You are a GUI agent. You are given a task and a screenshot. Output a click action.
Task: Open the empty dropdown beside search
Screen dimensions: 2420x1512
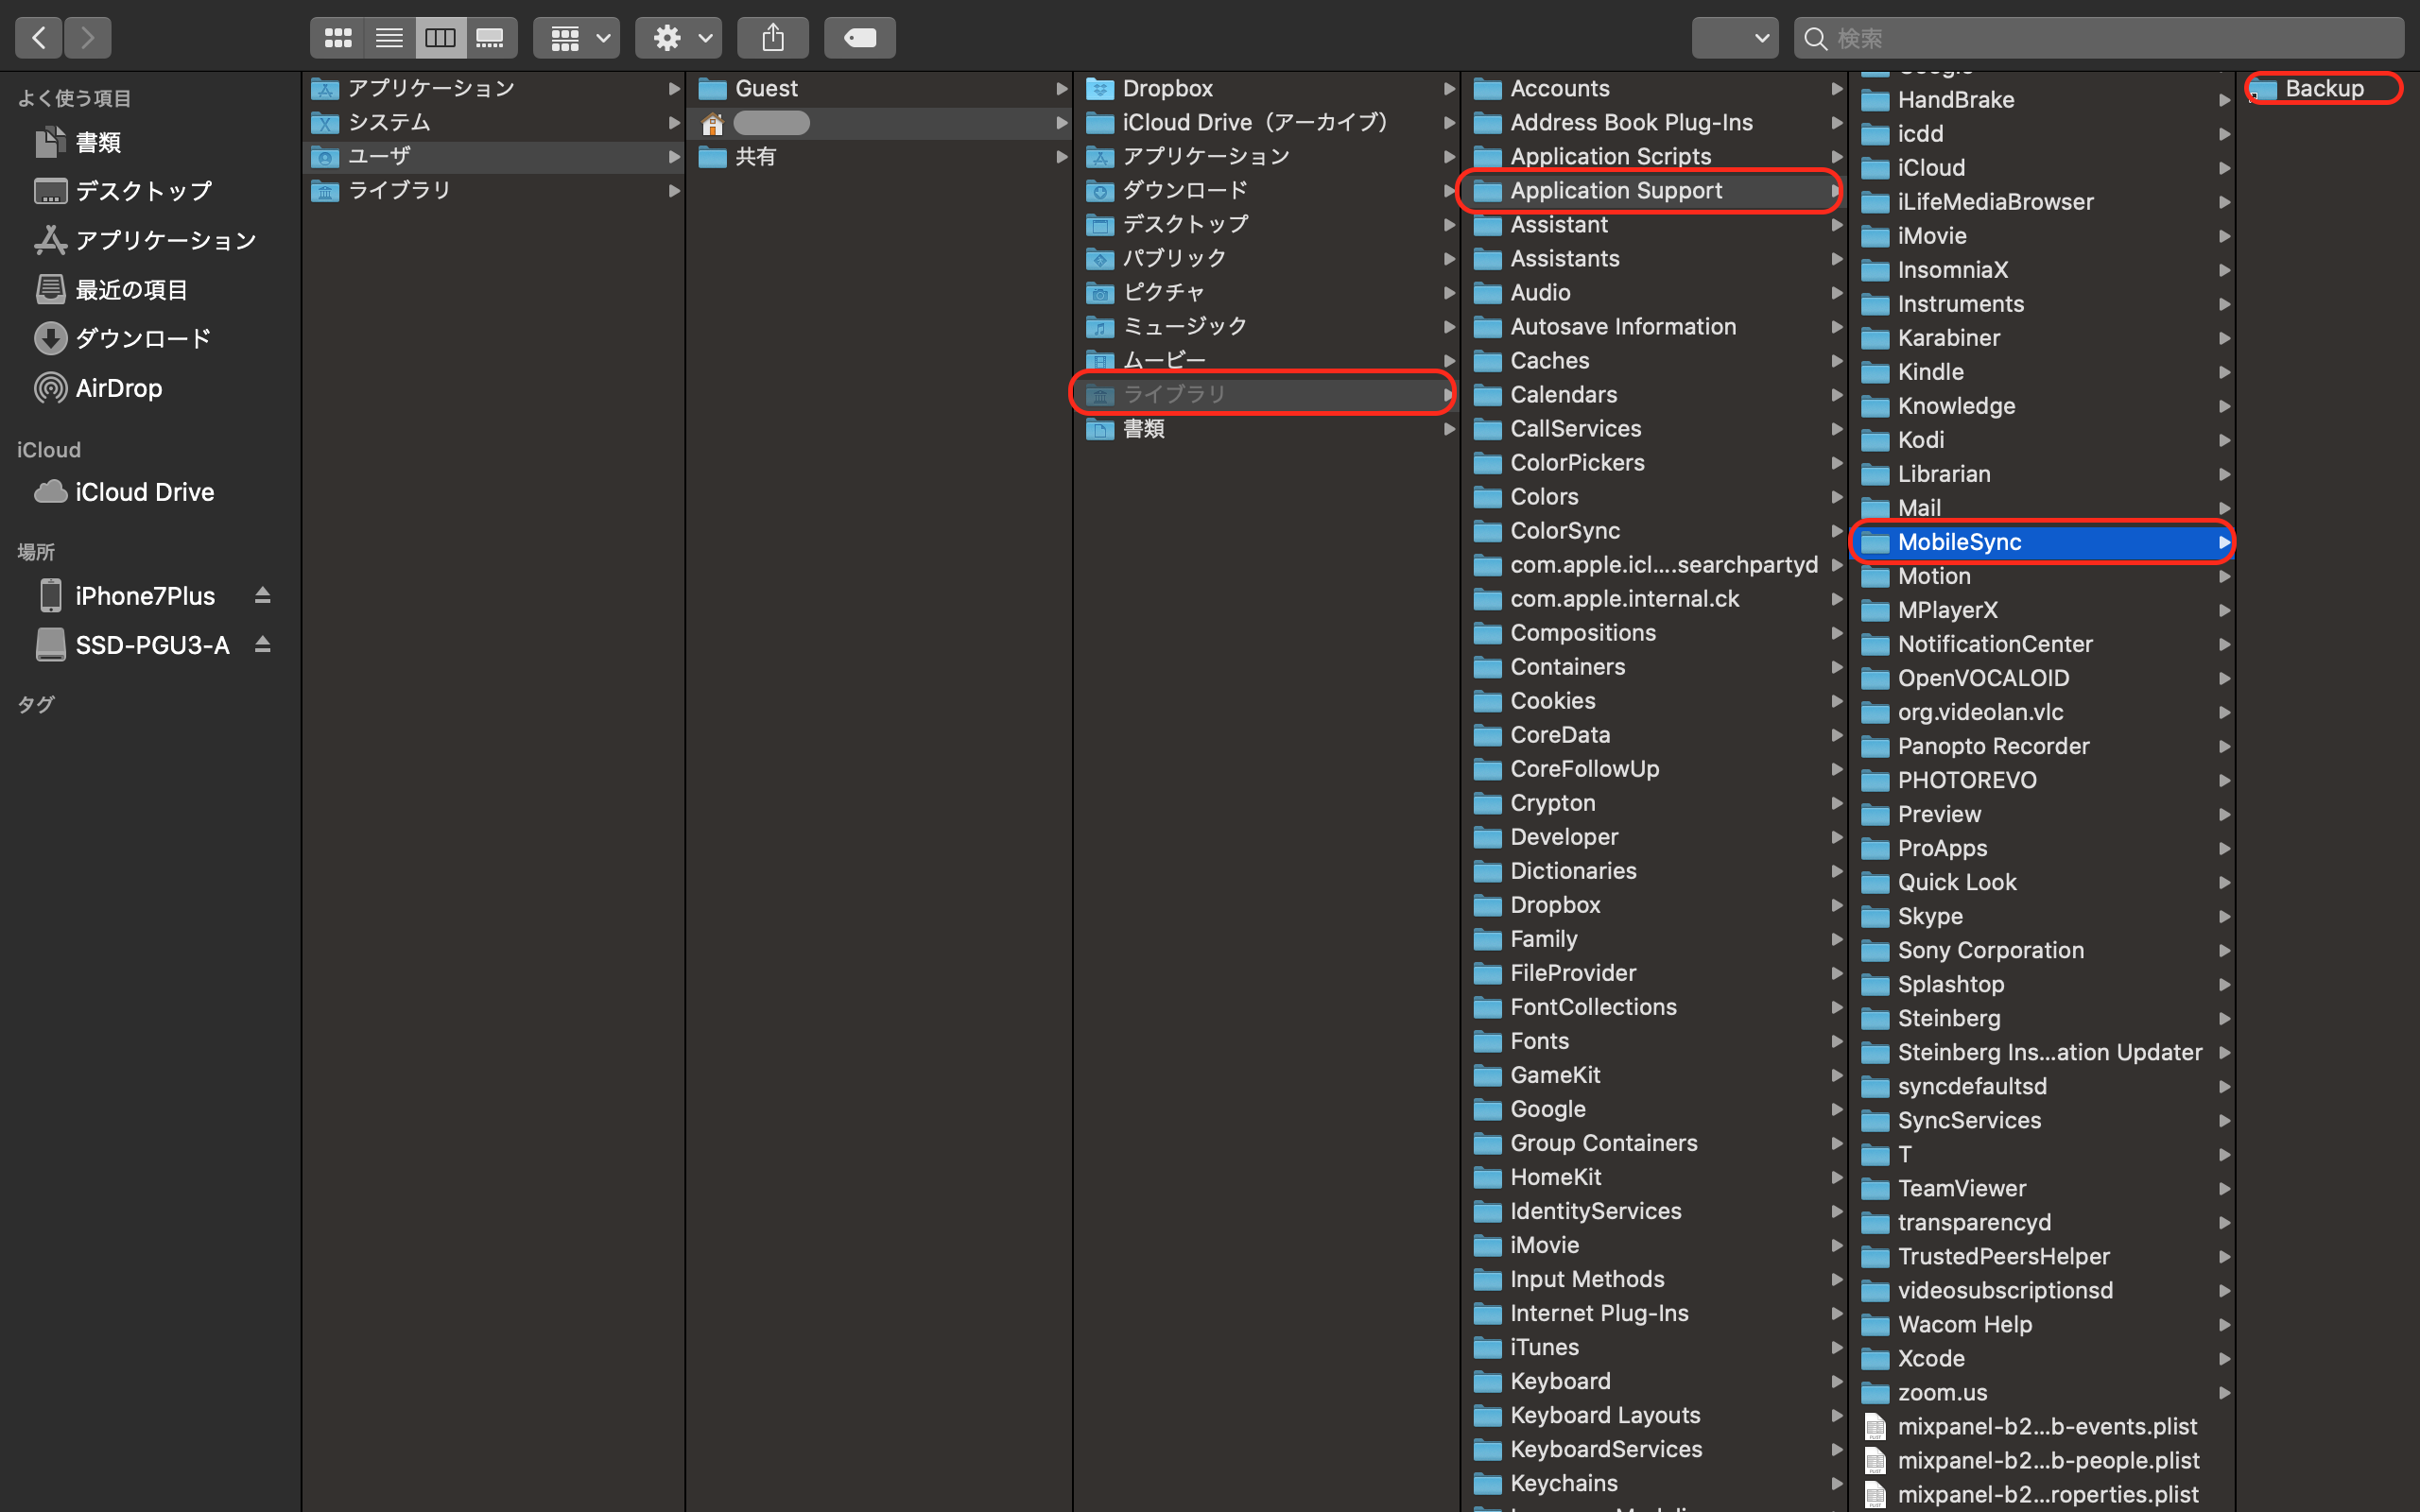1735,38
